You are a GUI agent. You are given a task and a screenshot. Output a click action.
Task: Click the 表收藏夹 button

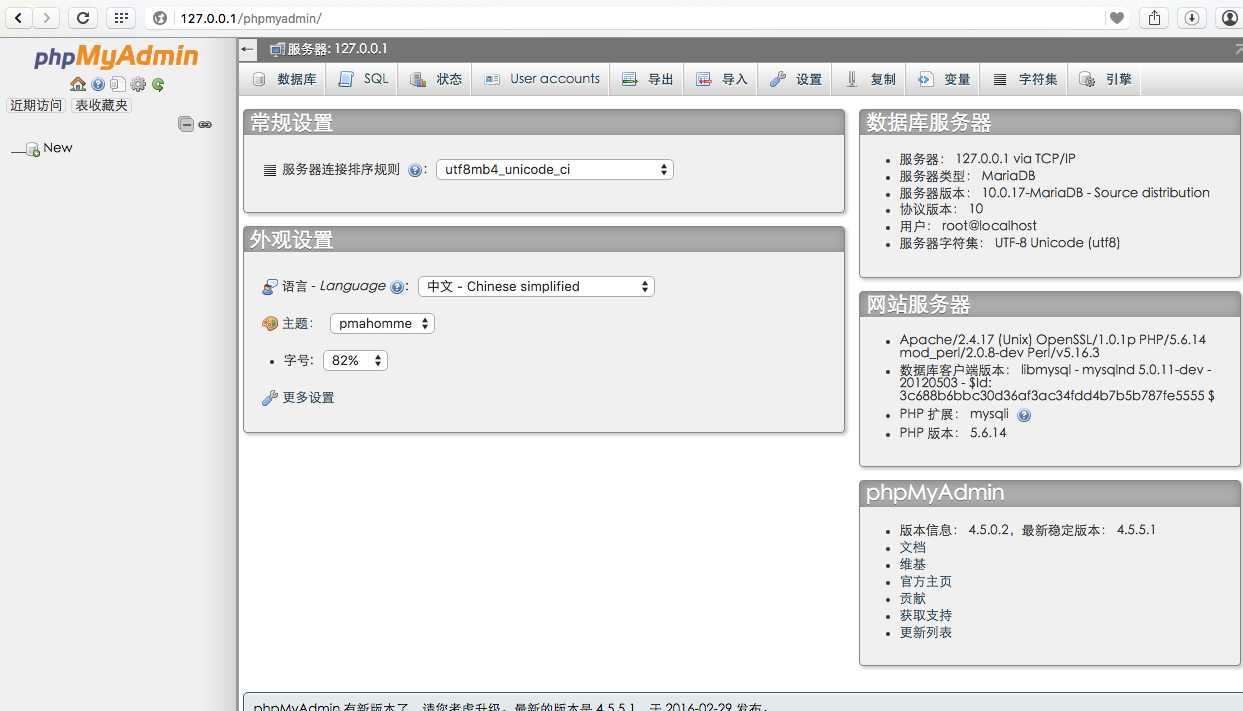(101, 105)
